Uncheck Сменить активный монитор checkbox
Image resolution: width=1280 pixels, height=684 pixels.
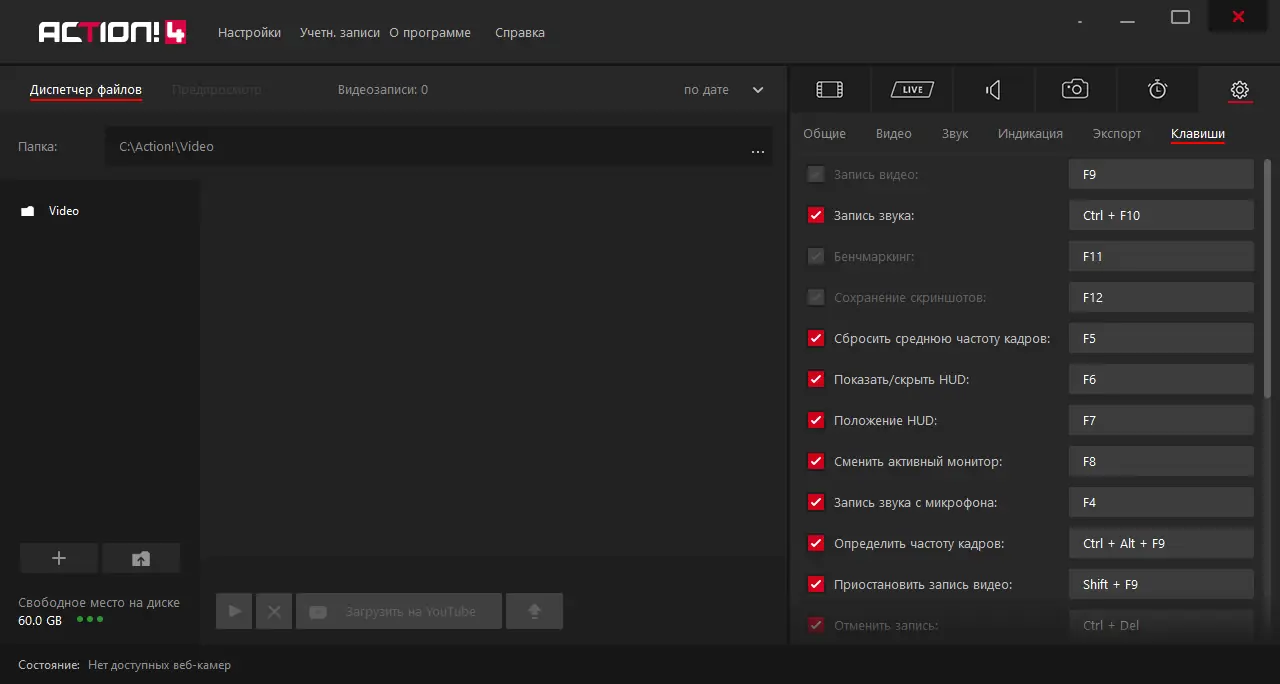pos(816,461)
